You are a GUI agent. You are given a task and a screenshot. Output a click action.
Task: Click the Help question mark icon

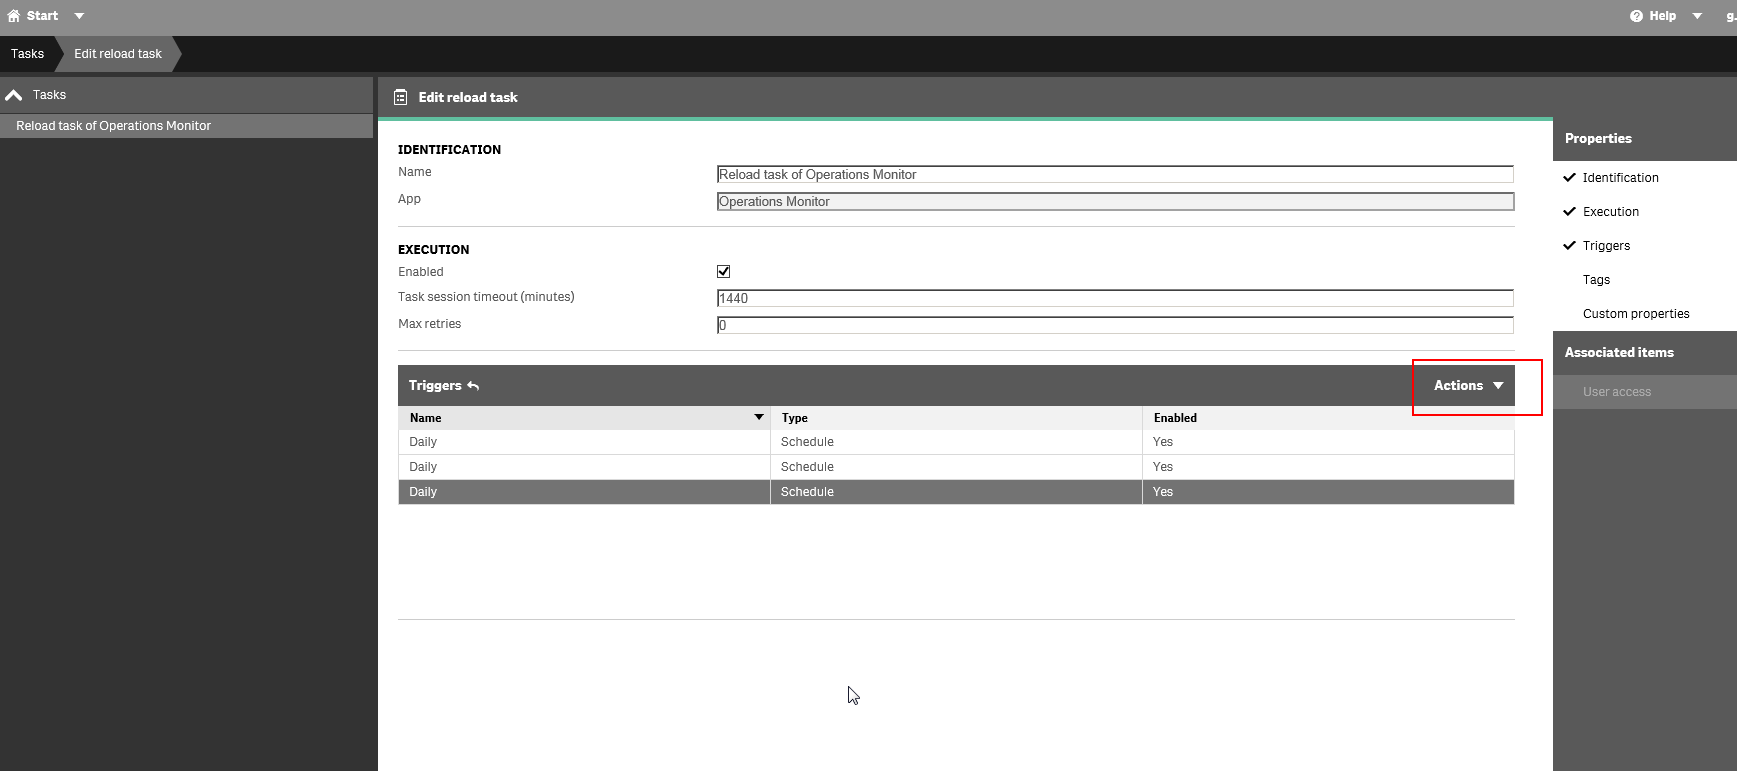click(1636, 16)
